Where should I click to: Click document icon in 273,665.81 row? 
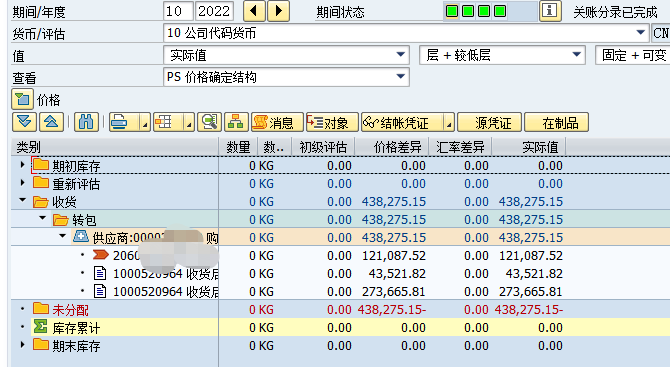pos(100,291)
